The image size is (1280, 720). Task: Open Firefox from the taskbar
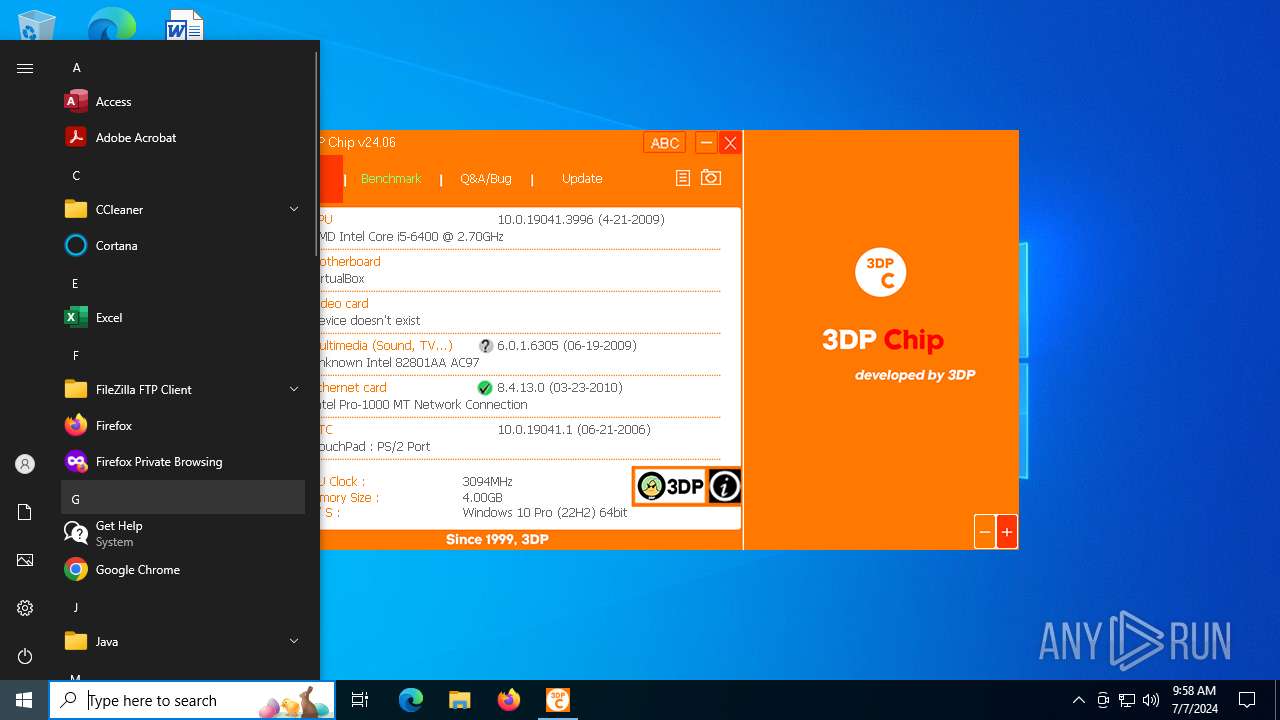[x=508, y=700]
